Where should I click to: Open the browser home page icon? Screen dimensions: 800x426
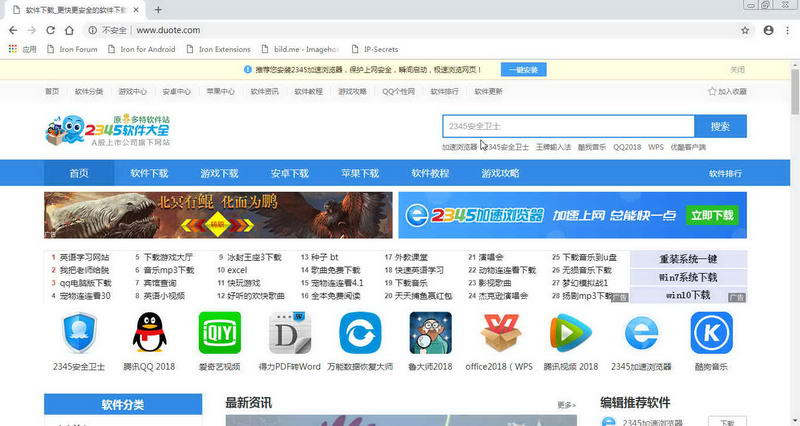click(69, 30)
